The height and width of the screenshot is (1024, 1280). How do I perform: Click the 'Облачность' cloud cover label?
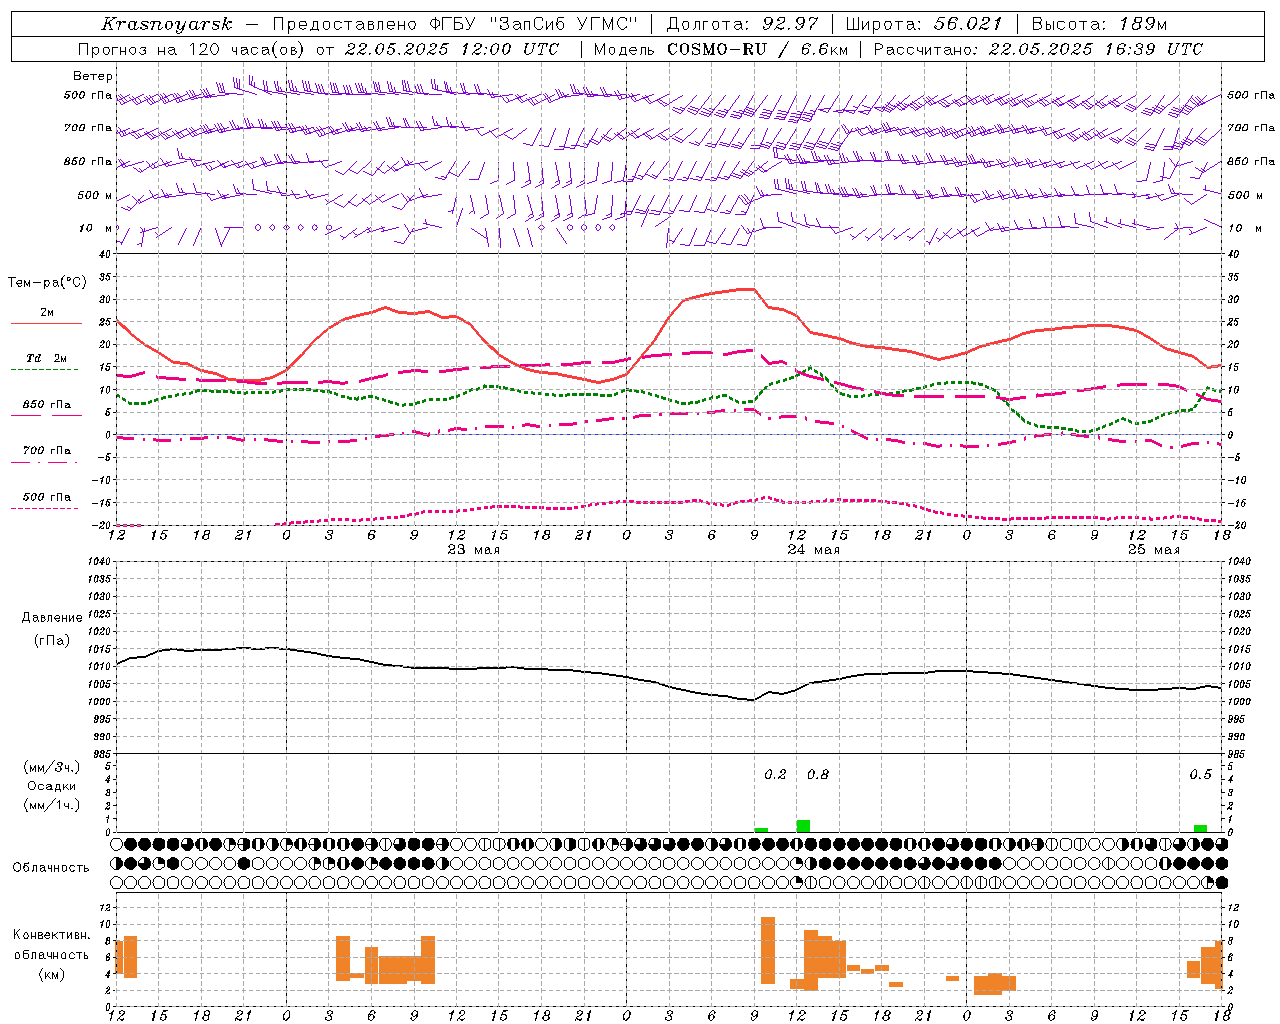pos(51,868)
